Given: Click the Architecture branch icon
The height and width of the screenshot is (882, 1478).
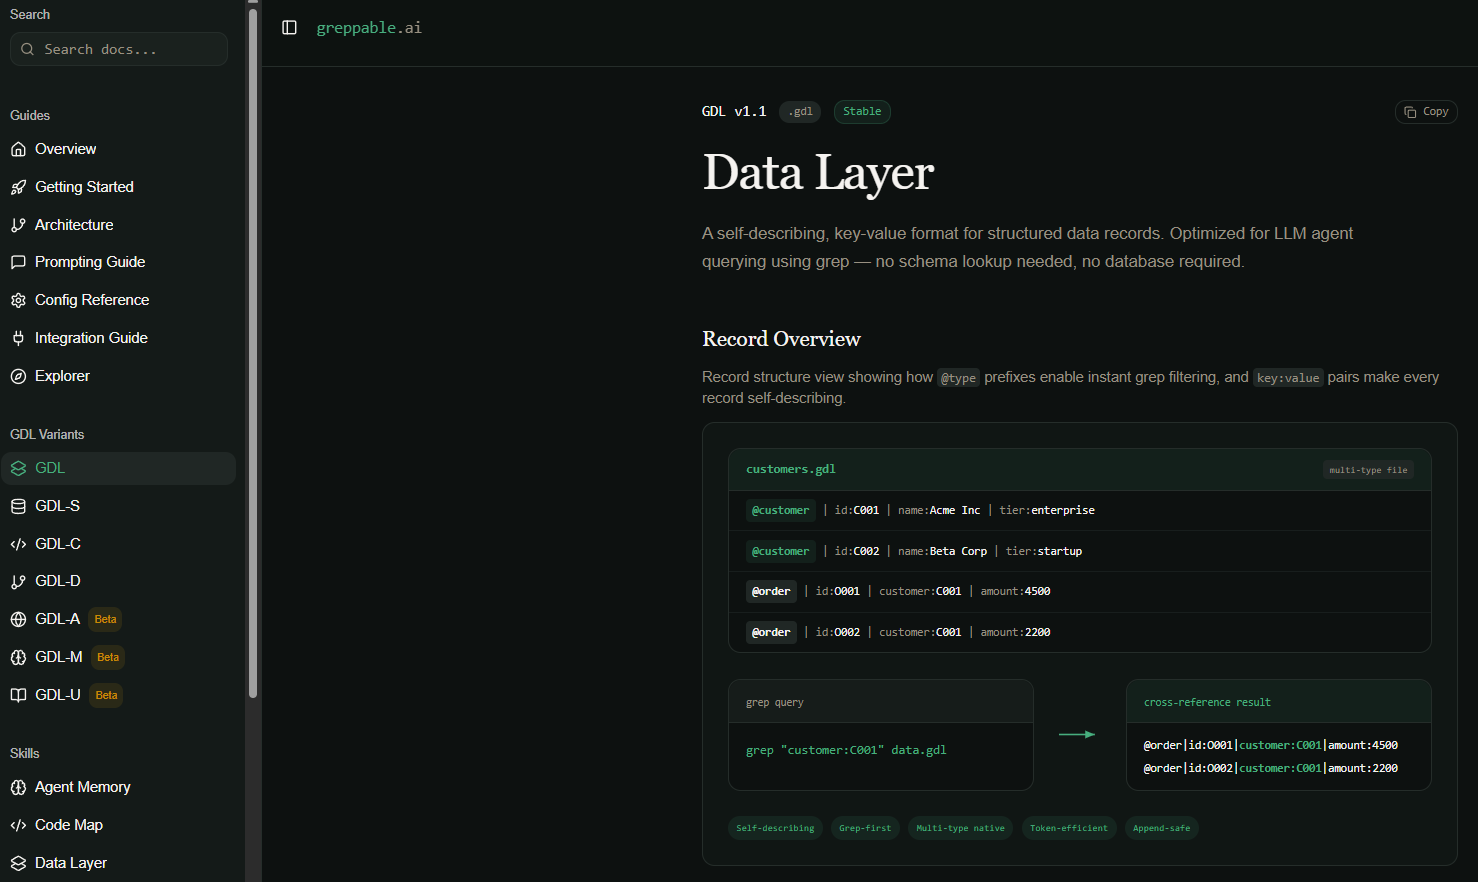Looking at the screenshot, I should click(x=18, y=225).
